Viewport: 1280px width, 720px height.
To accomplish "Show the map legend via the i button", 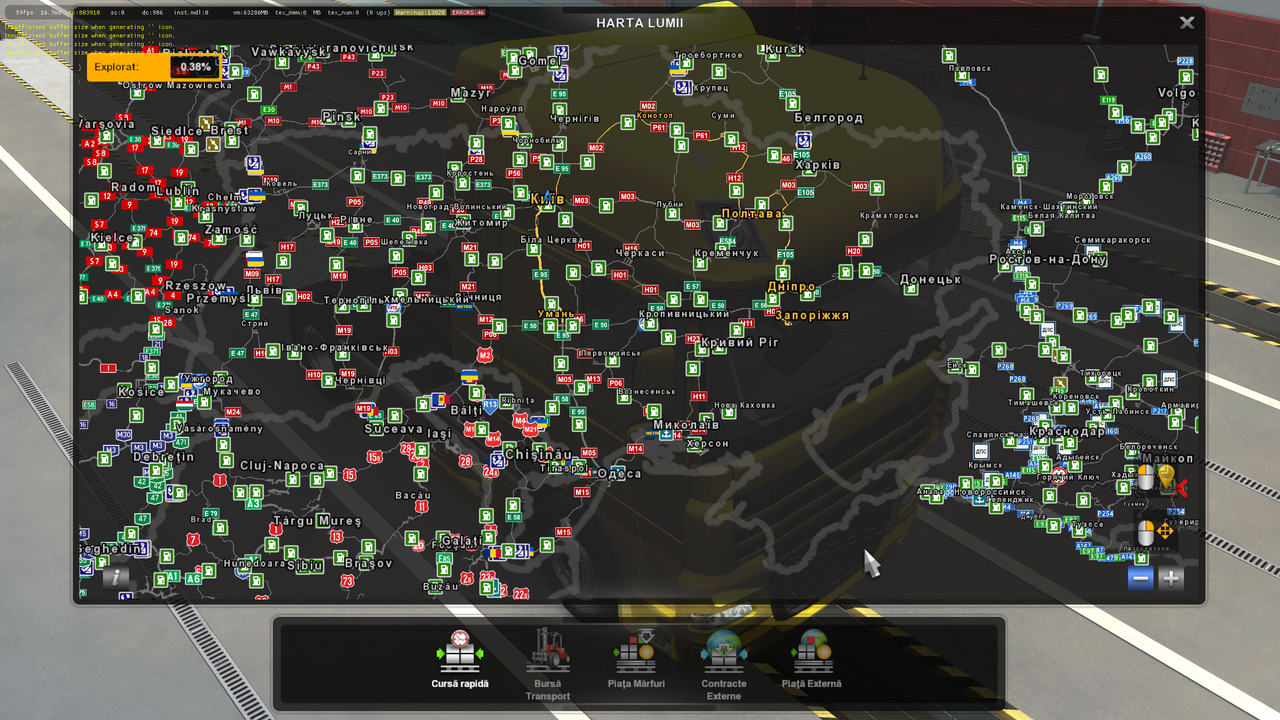I will (117, 576).
